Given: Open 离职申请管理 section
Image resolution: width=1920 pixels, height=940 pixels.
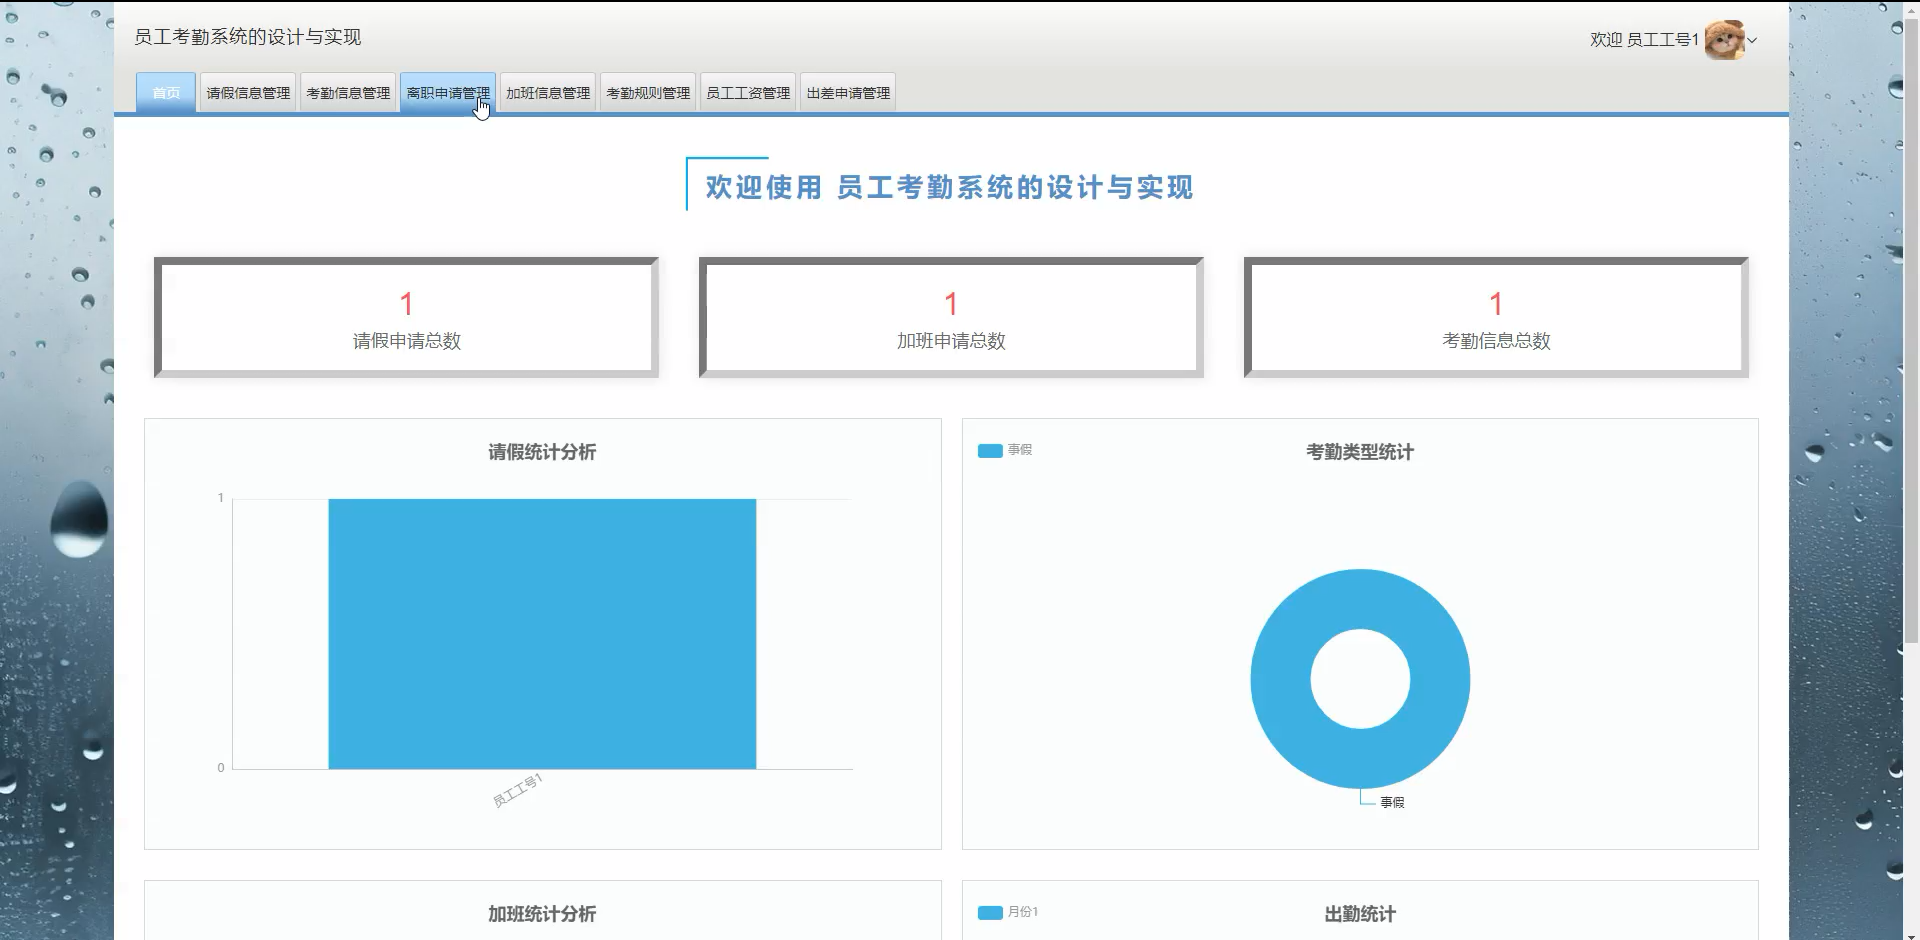Looking at the screenshot, I should pyautogui.click(x=447, y=92).
